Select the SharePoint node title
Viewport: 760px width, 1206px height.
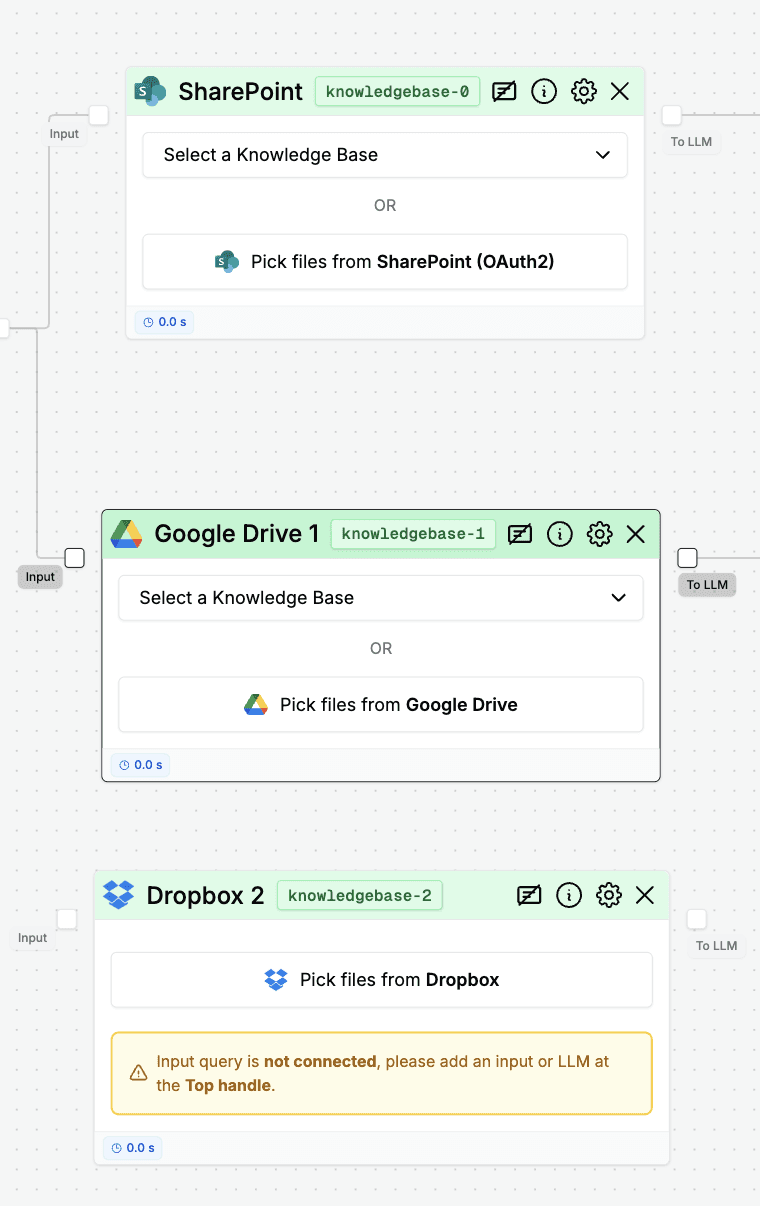(241, 92)
